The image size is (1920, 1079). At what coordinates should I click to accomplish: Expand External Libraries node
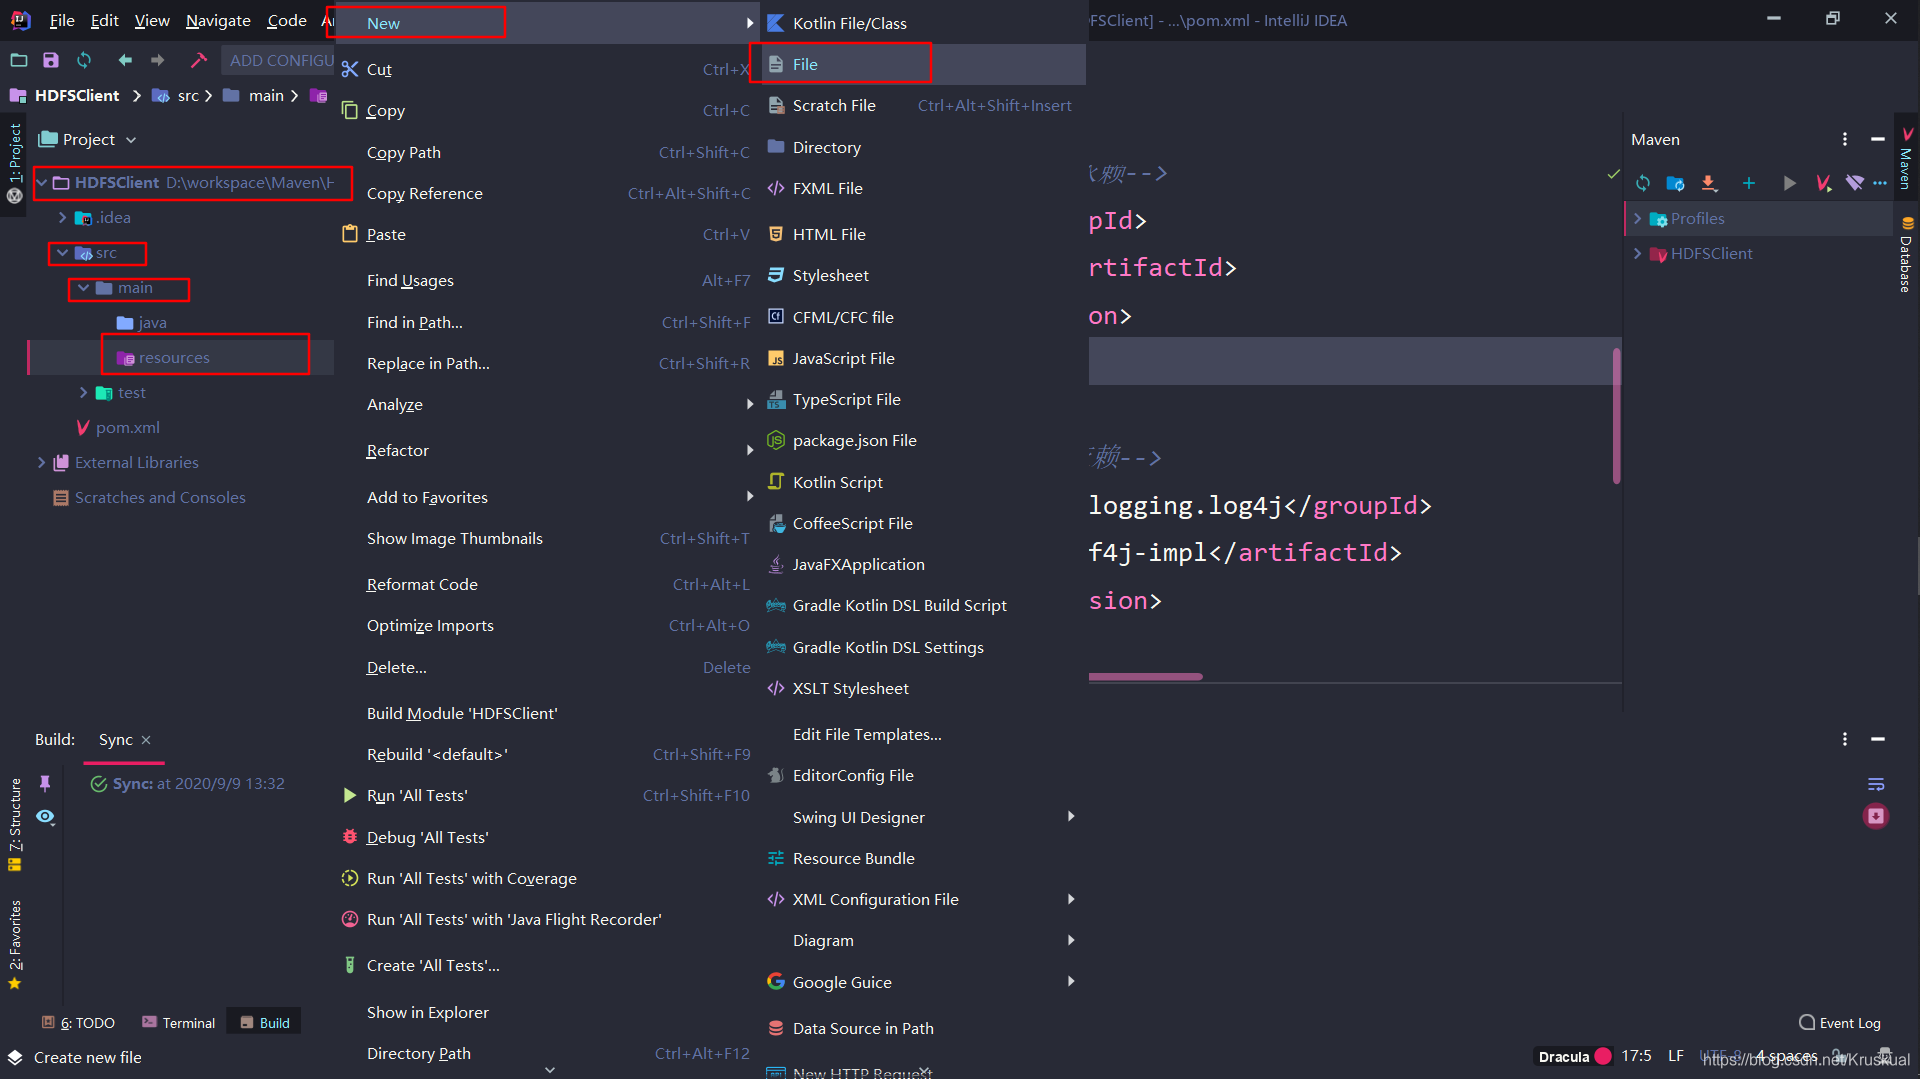tap(41, 462)
